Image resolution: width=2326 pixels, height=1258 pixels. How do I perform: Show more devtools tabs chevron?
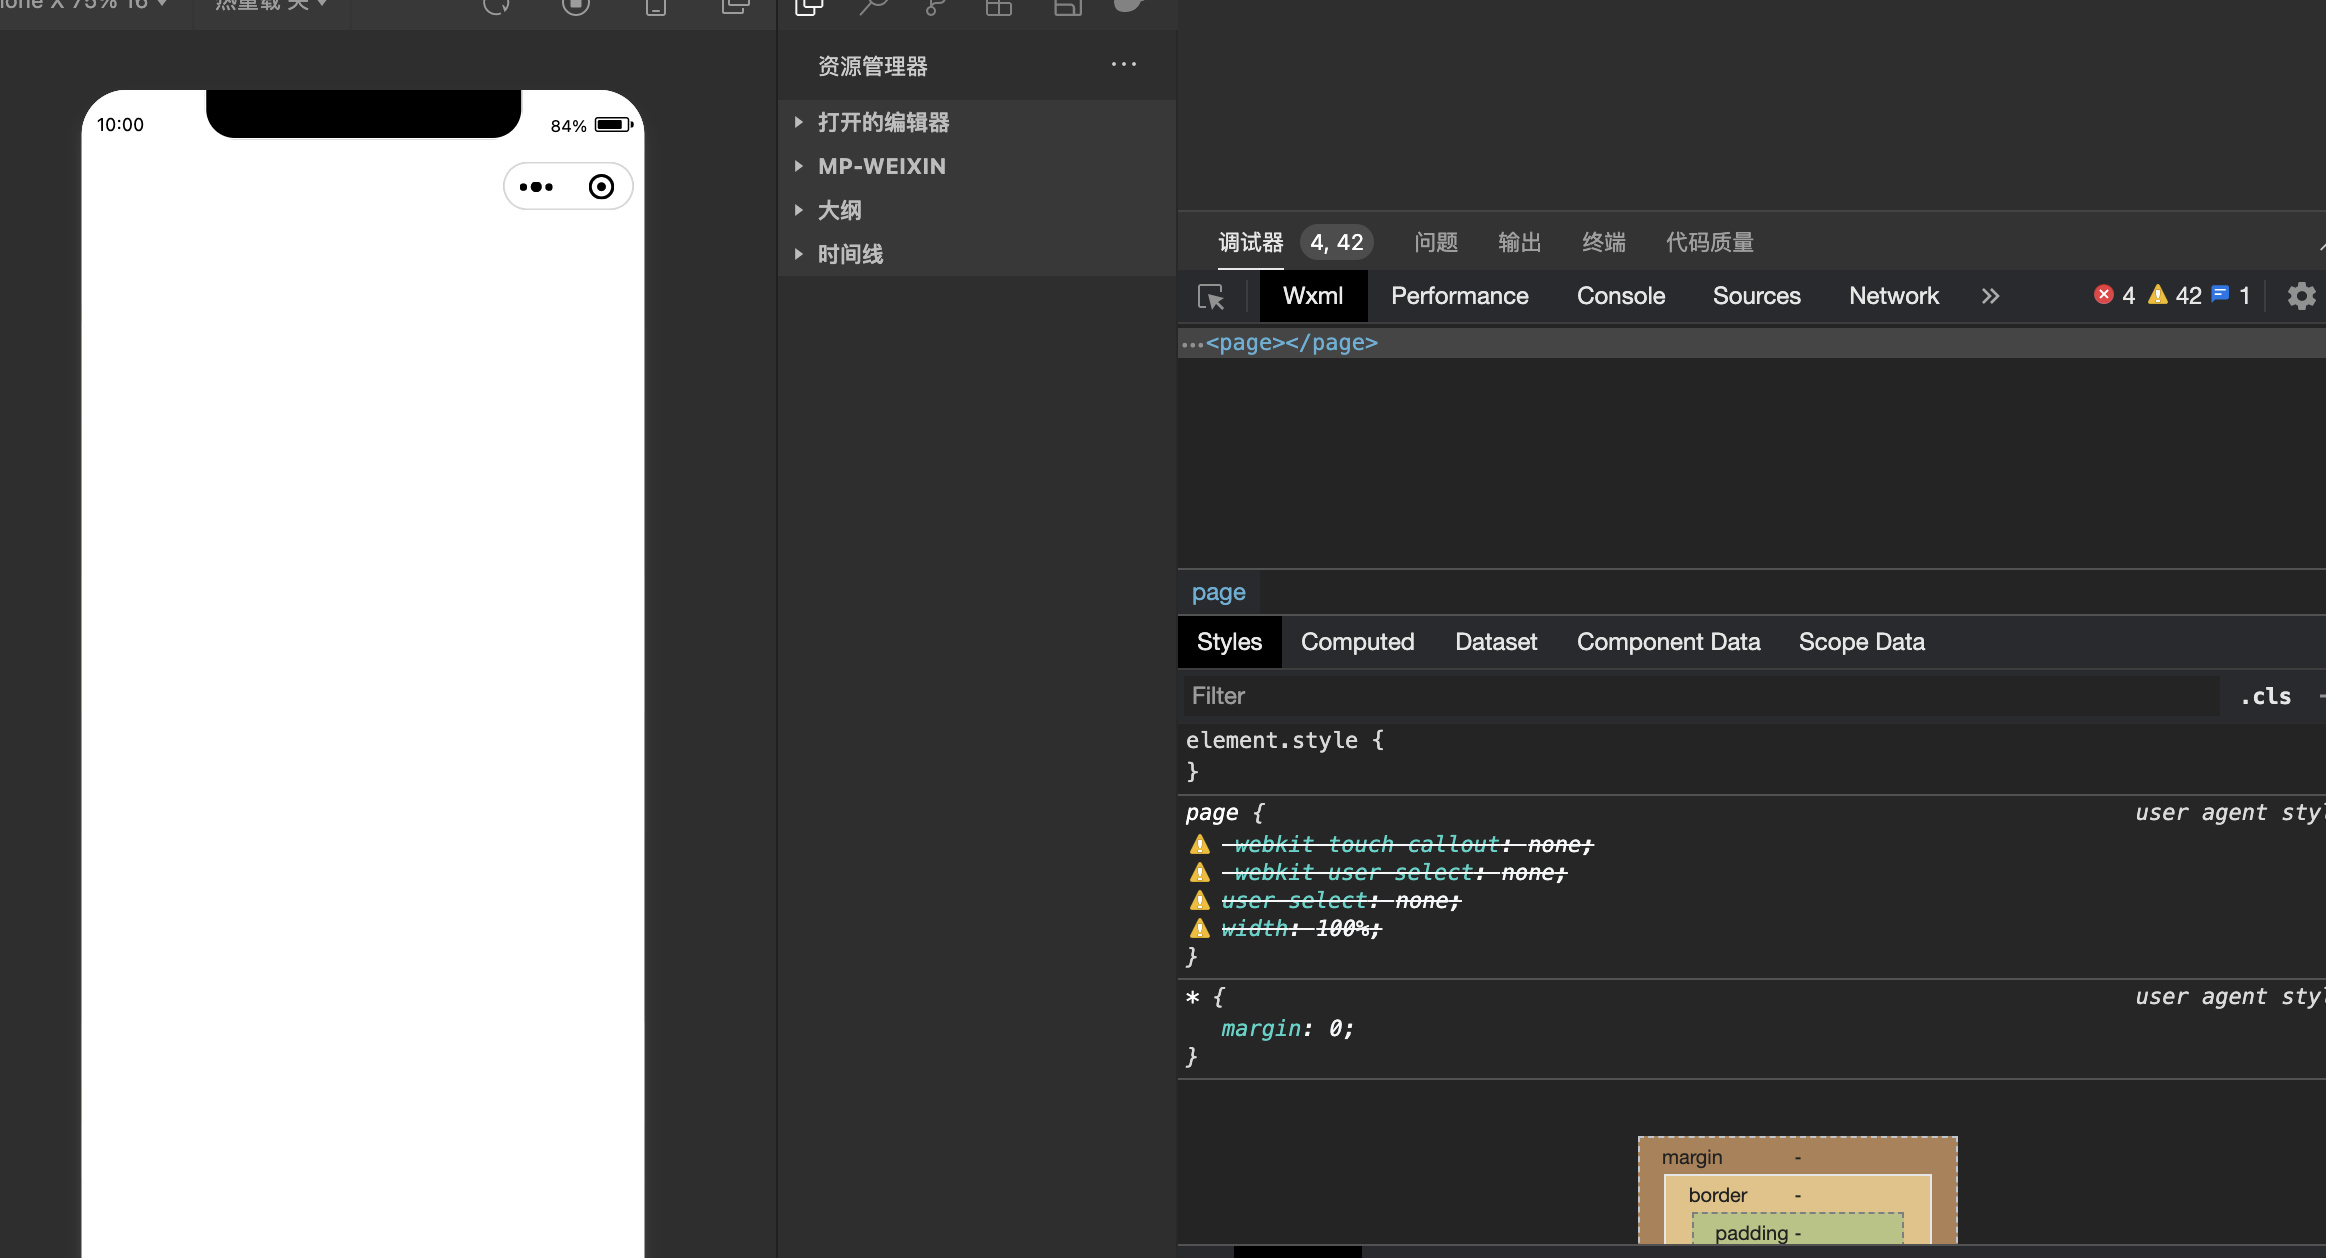(1990, 296)
